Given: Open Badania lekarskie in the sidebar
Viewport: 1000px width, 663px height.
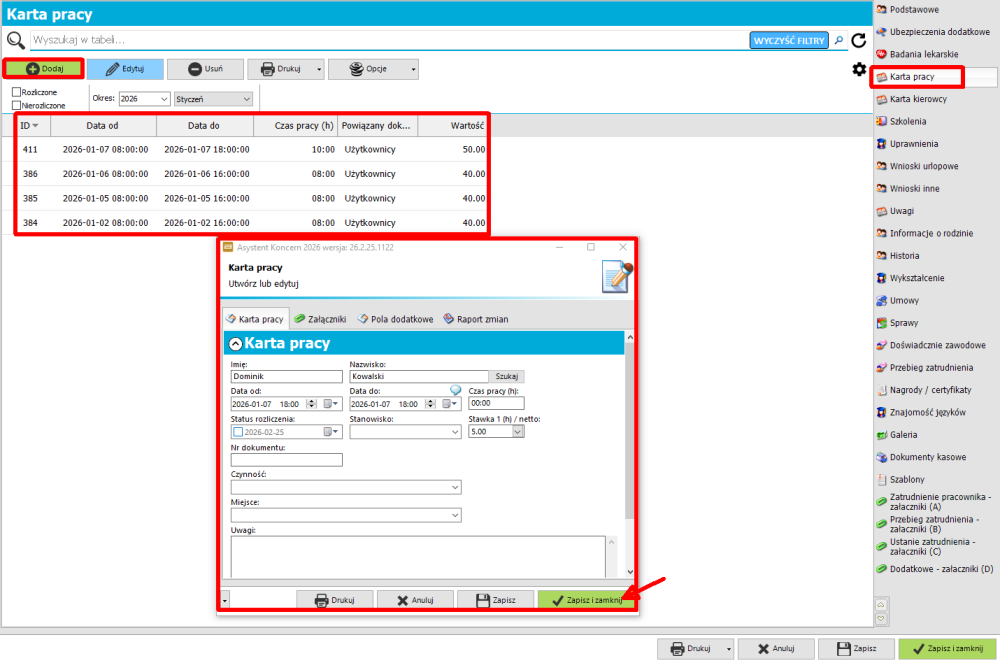Looking at the screenshot, I should tap(923, 54).
